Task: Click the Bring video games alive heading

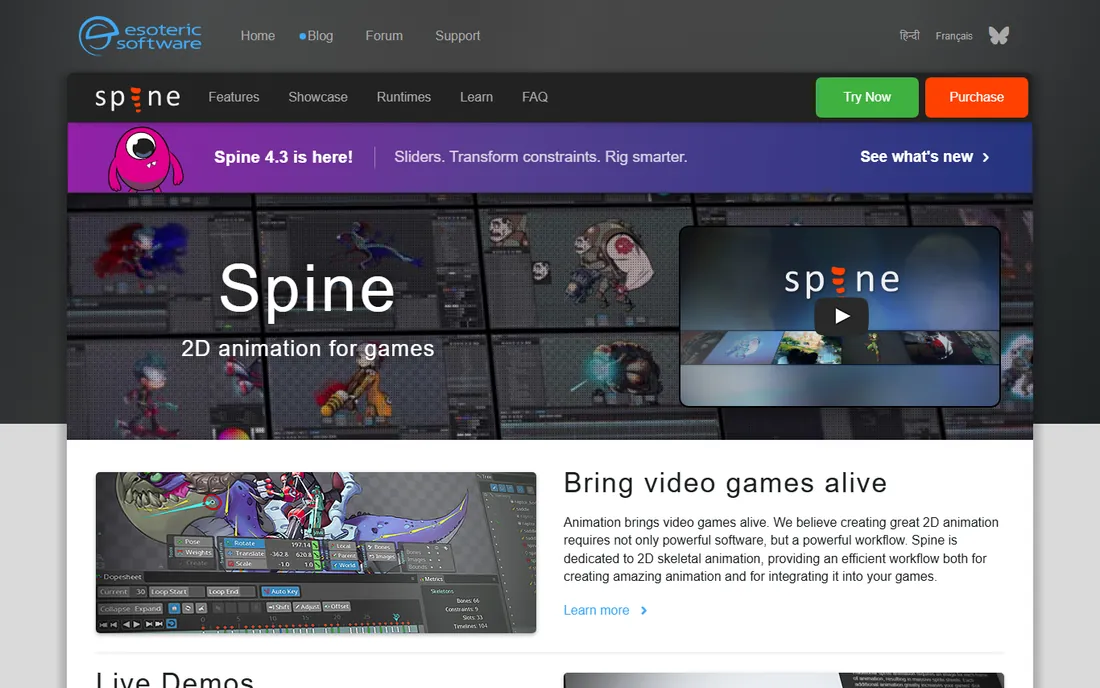Action: 725,483
